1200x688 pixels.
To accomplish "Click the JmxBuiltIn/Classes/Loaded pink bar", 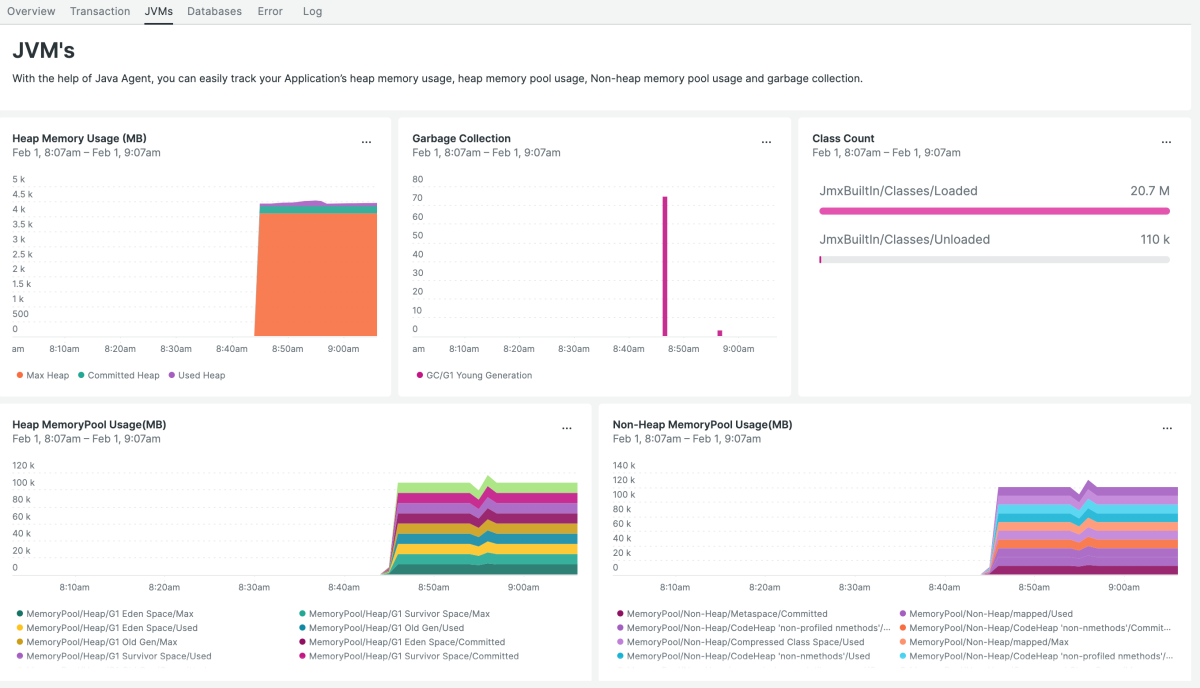I will click(994, 211).
